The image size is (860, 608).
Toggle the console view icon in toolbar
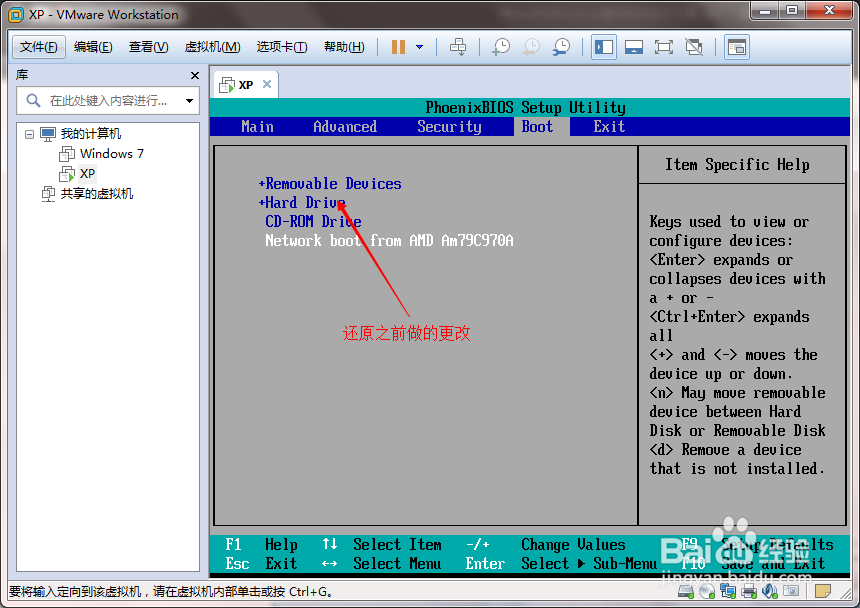[737, 47]
